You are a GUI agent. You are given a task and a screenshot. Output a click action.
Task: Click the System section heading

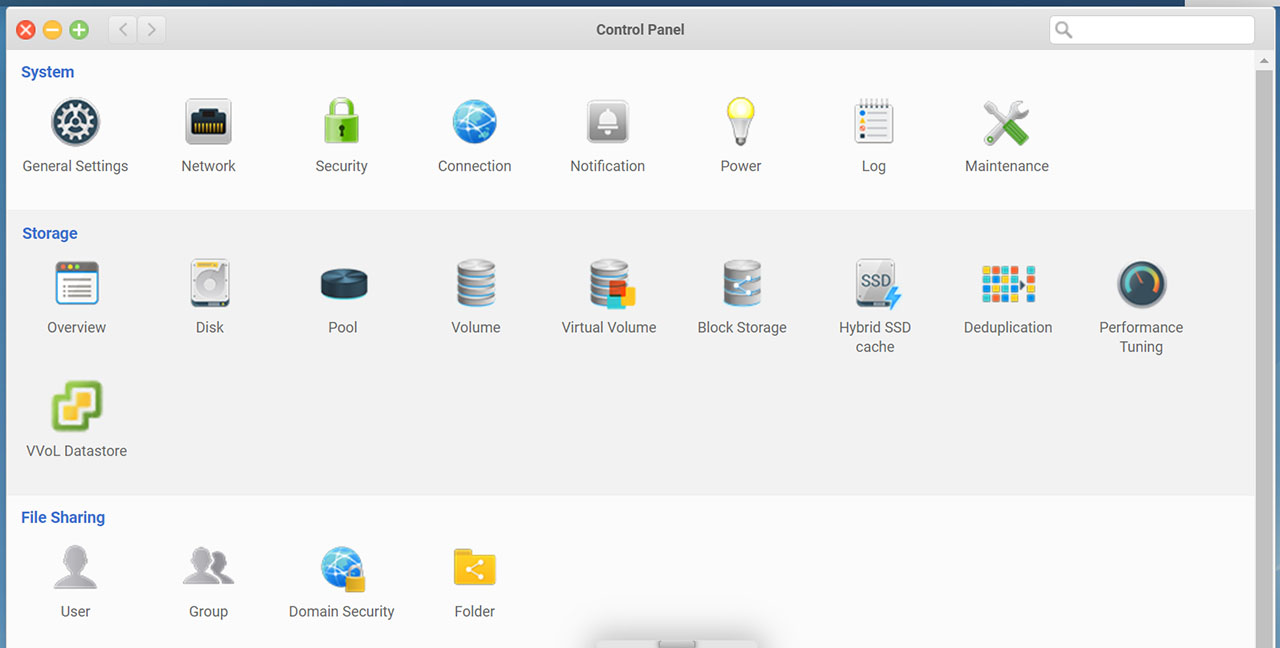[48, 72]
